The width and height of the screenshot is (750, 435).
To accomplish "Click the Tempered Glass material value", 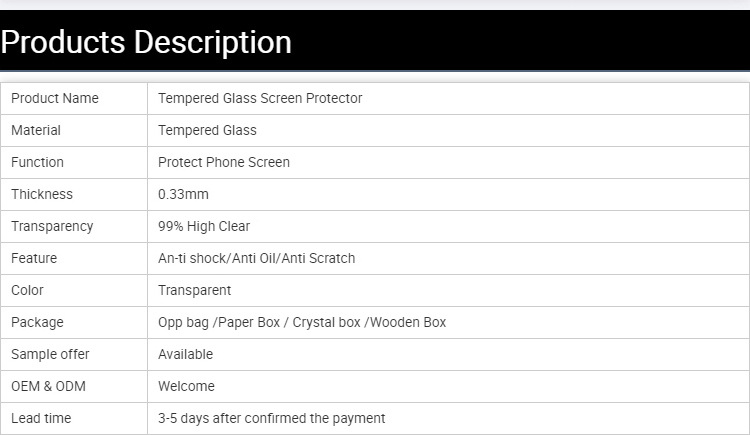I will click(x=207, y=130).
